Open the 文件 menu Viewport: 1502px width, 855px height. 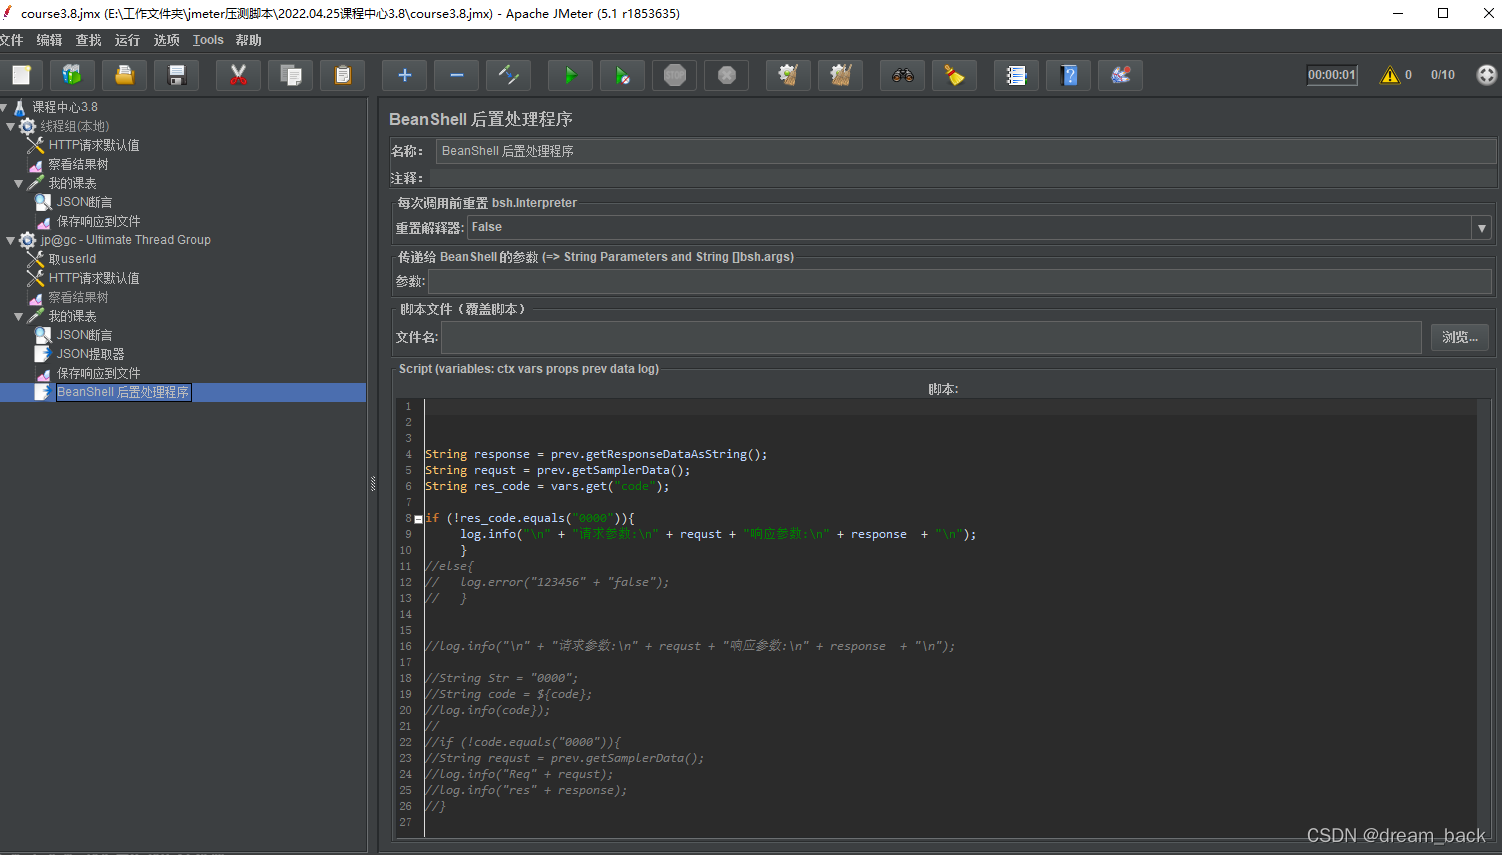tap(11, 40)
